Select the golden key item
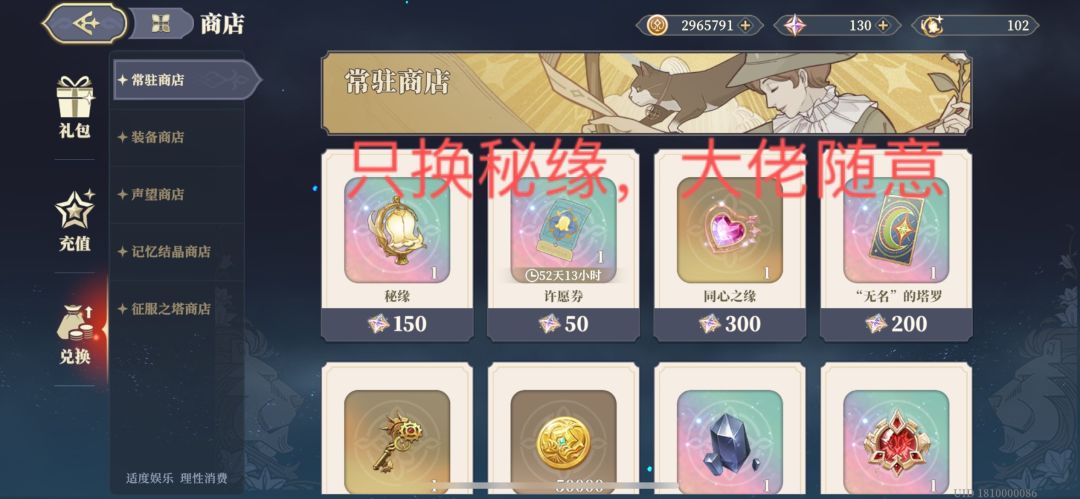Image resolution: width=1080 pixels, height=499 pixels. click(397, 431)
